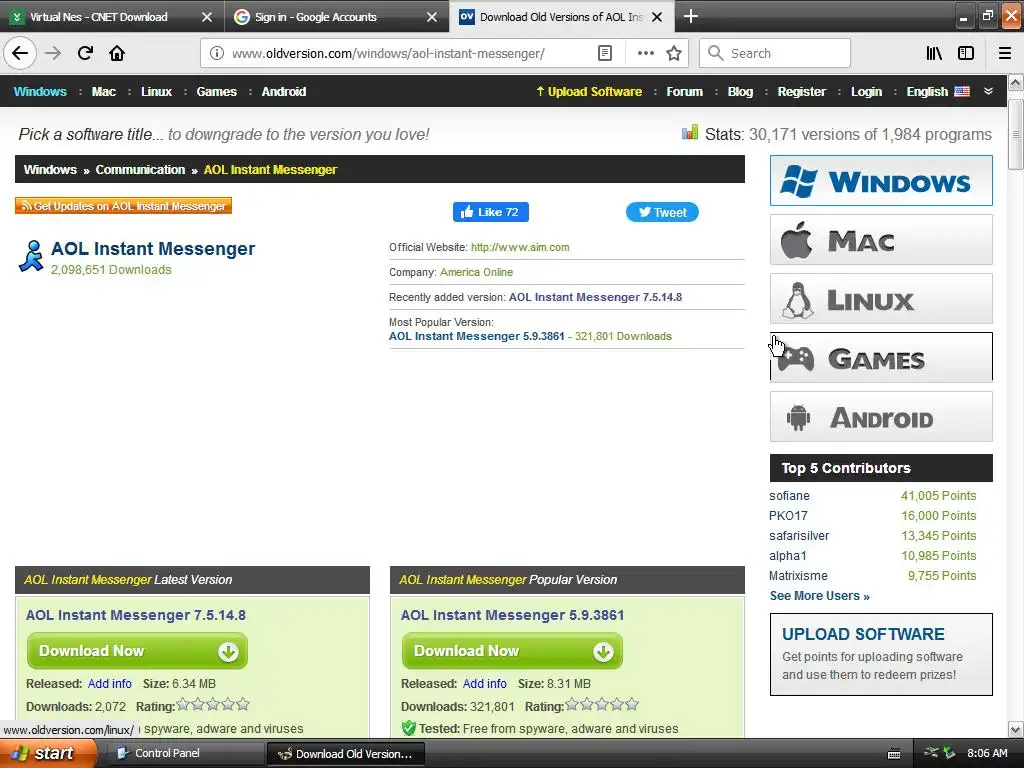Click the America Online company link

(476, 272)
